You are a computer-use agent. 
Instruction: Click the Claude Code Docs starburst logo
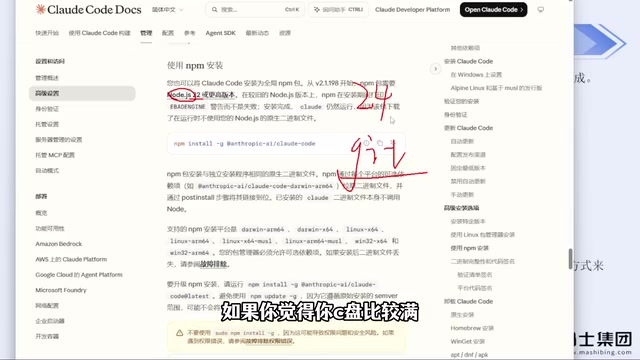[40, 9]
